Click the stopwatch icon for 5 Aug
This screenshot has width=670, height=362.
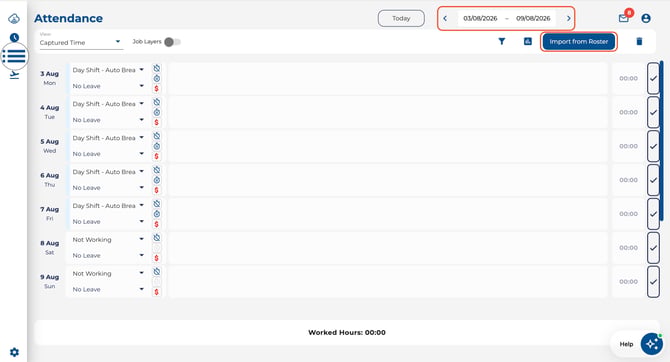(x=157, y=146)
